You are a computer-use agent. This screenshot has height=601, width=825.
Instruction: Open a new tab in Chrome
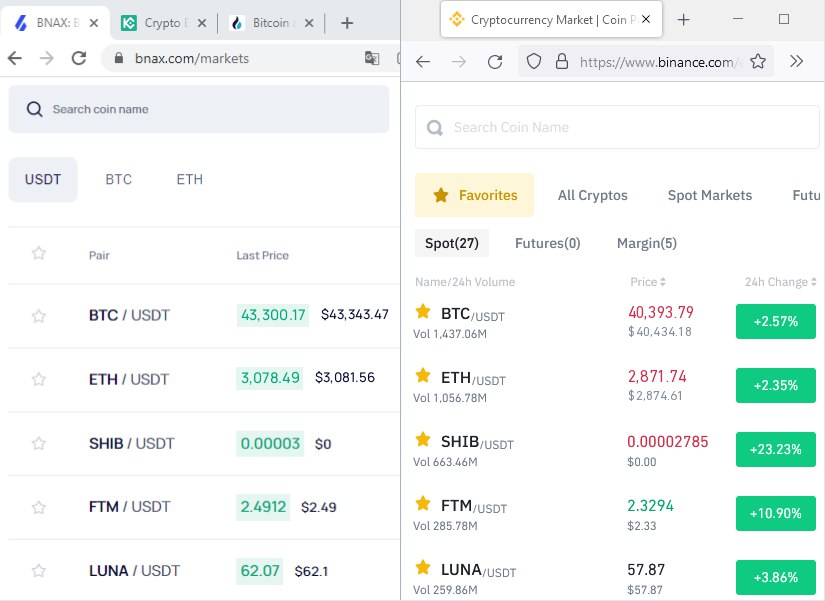tap(347, 23)
